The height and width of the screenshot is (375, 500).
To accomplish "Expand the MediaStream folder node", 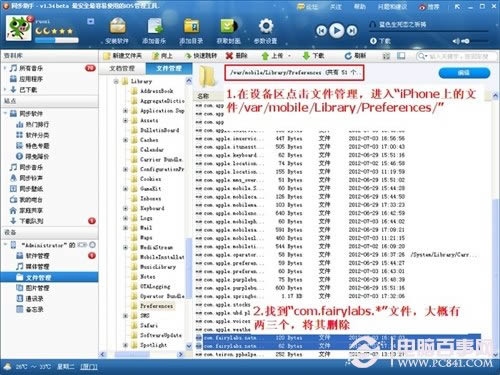I will (x=125, y=247).
